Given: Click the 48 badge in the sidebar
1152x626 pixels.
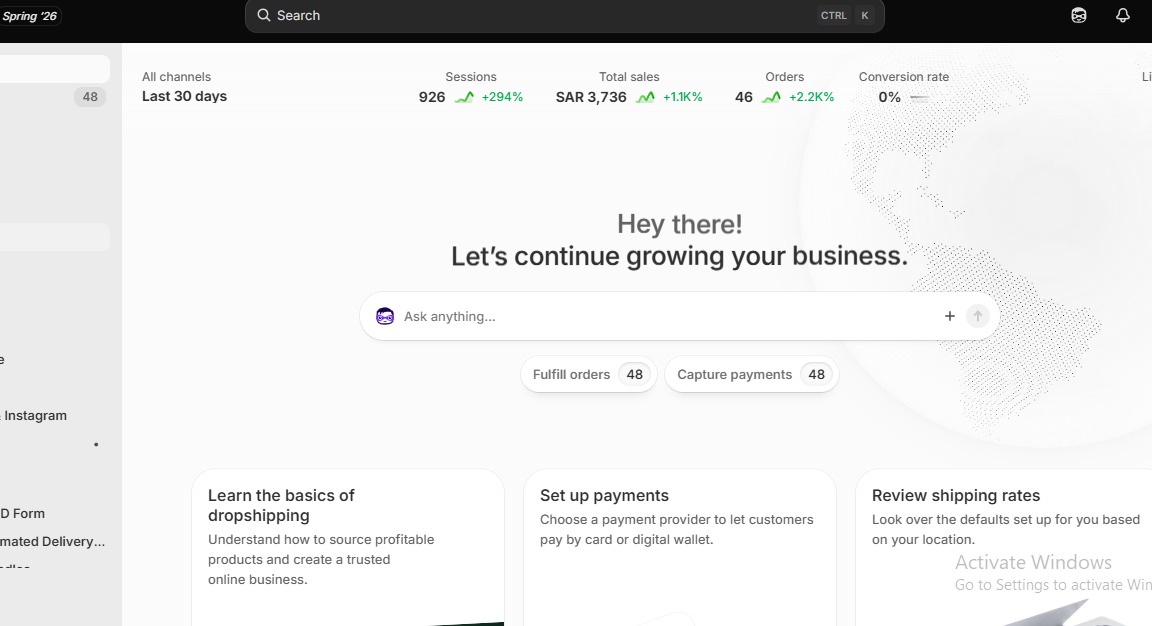Looking at the screenshot, I should coord(90,97).
